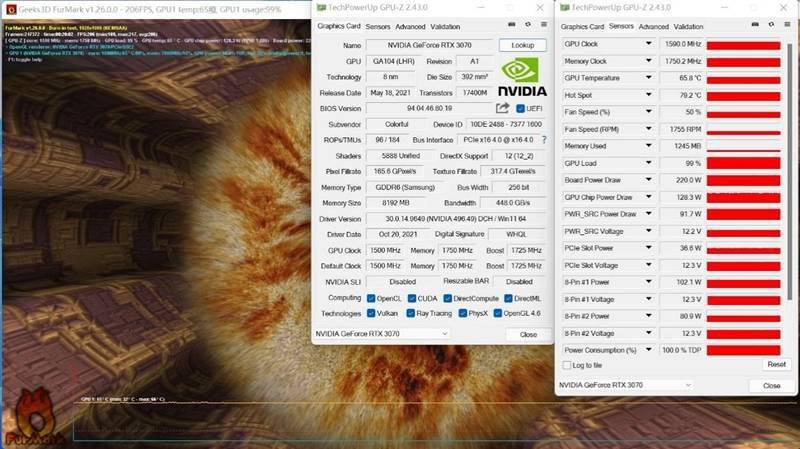Click the Bus Interface question mark
Image resolution: width=800 pixels, height=449 pixels.
[x=544, y=139]
